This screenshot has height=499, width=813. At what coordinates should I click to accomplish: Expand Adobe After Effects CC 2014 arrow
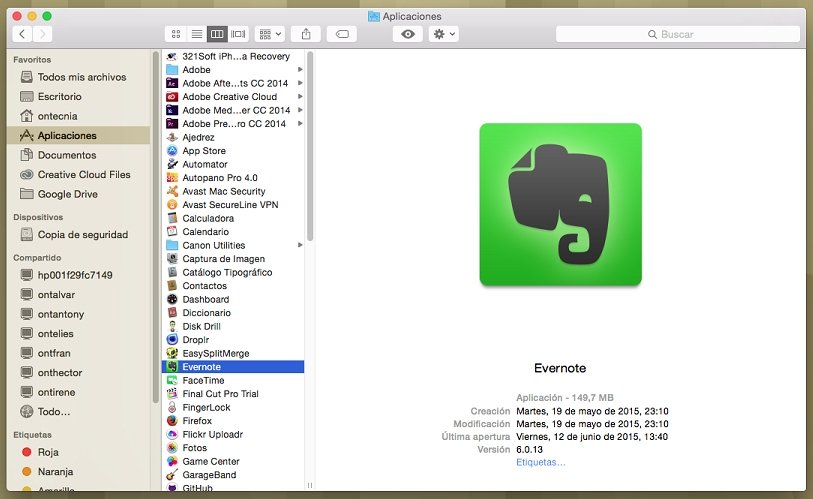300,83
